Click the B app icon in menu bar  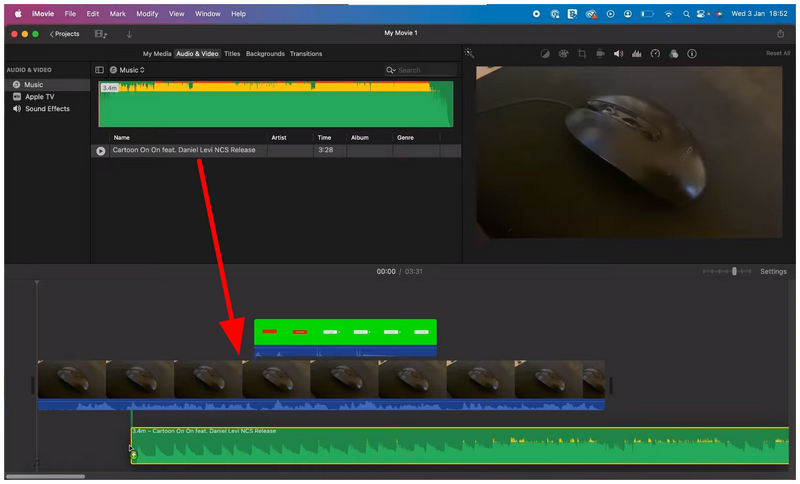(572, 14)
